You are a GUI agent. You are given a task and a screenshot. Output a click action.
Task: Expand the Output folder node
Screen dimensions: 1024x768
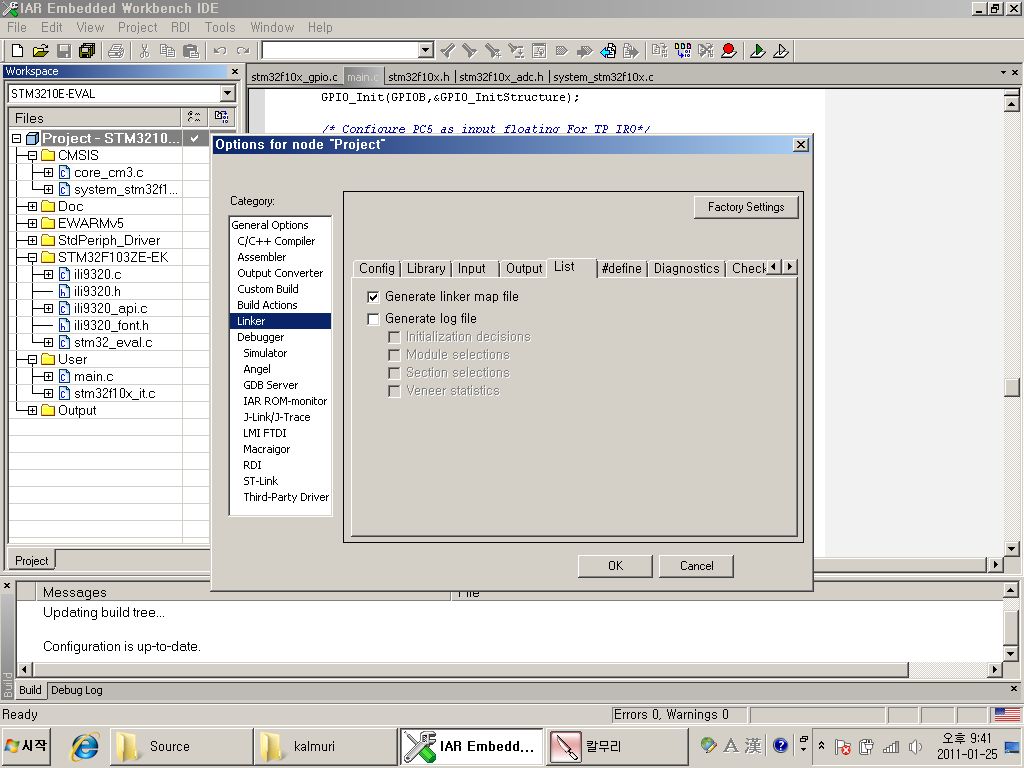point(32,410)
